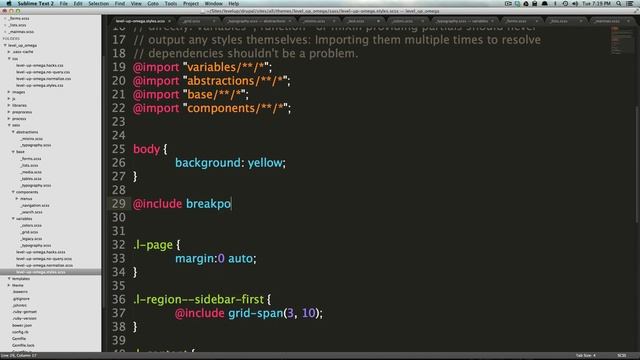Collapse the sass folder
Screen dimensions: 640x360
[9, 125]
